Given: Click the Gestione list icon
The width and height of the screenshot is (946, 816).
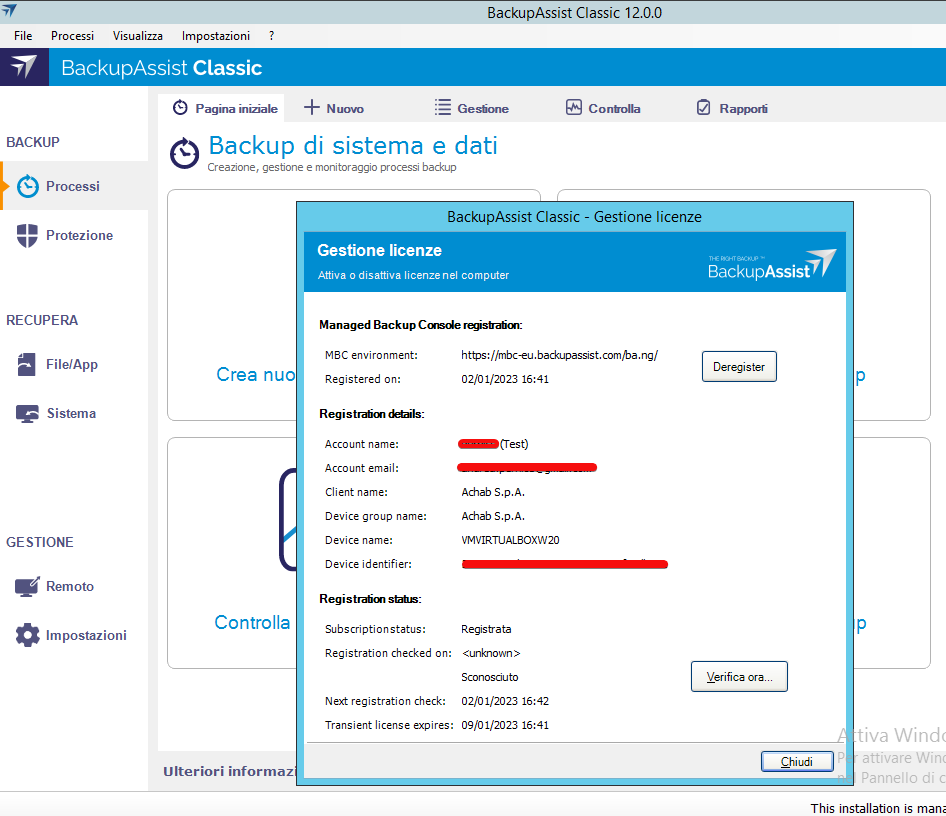Looking at the screenshot, I should 442,108.
